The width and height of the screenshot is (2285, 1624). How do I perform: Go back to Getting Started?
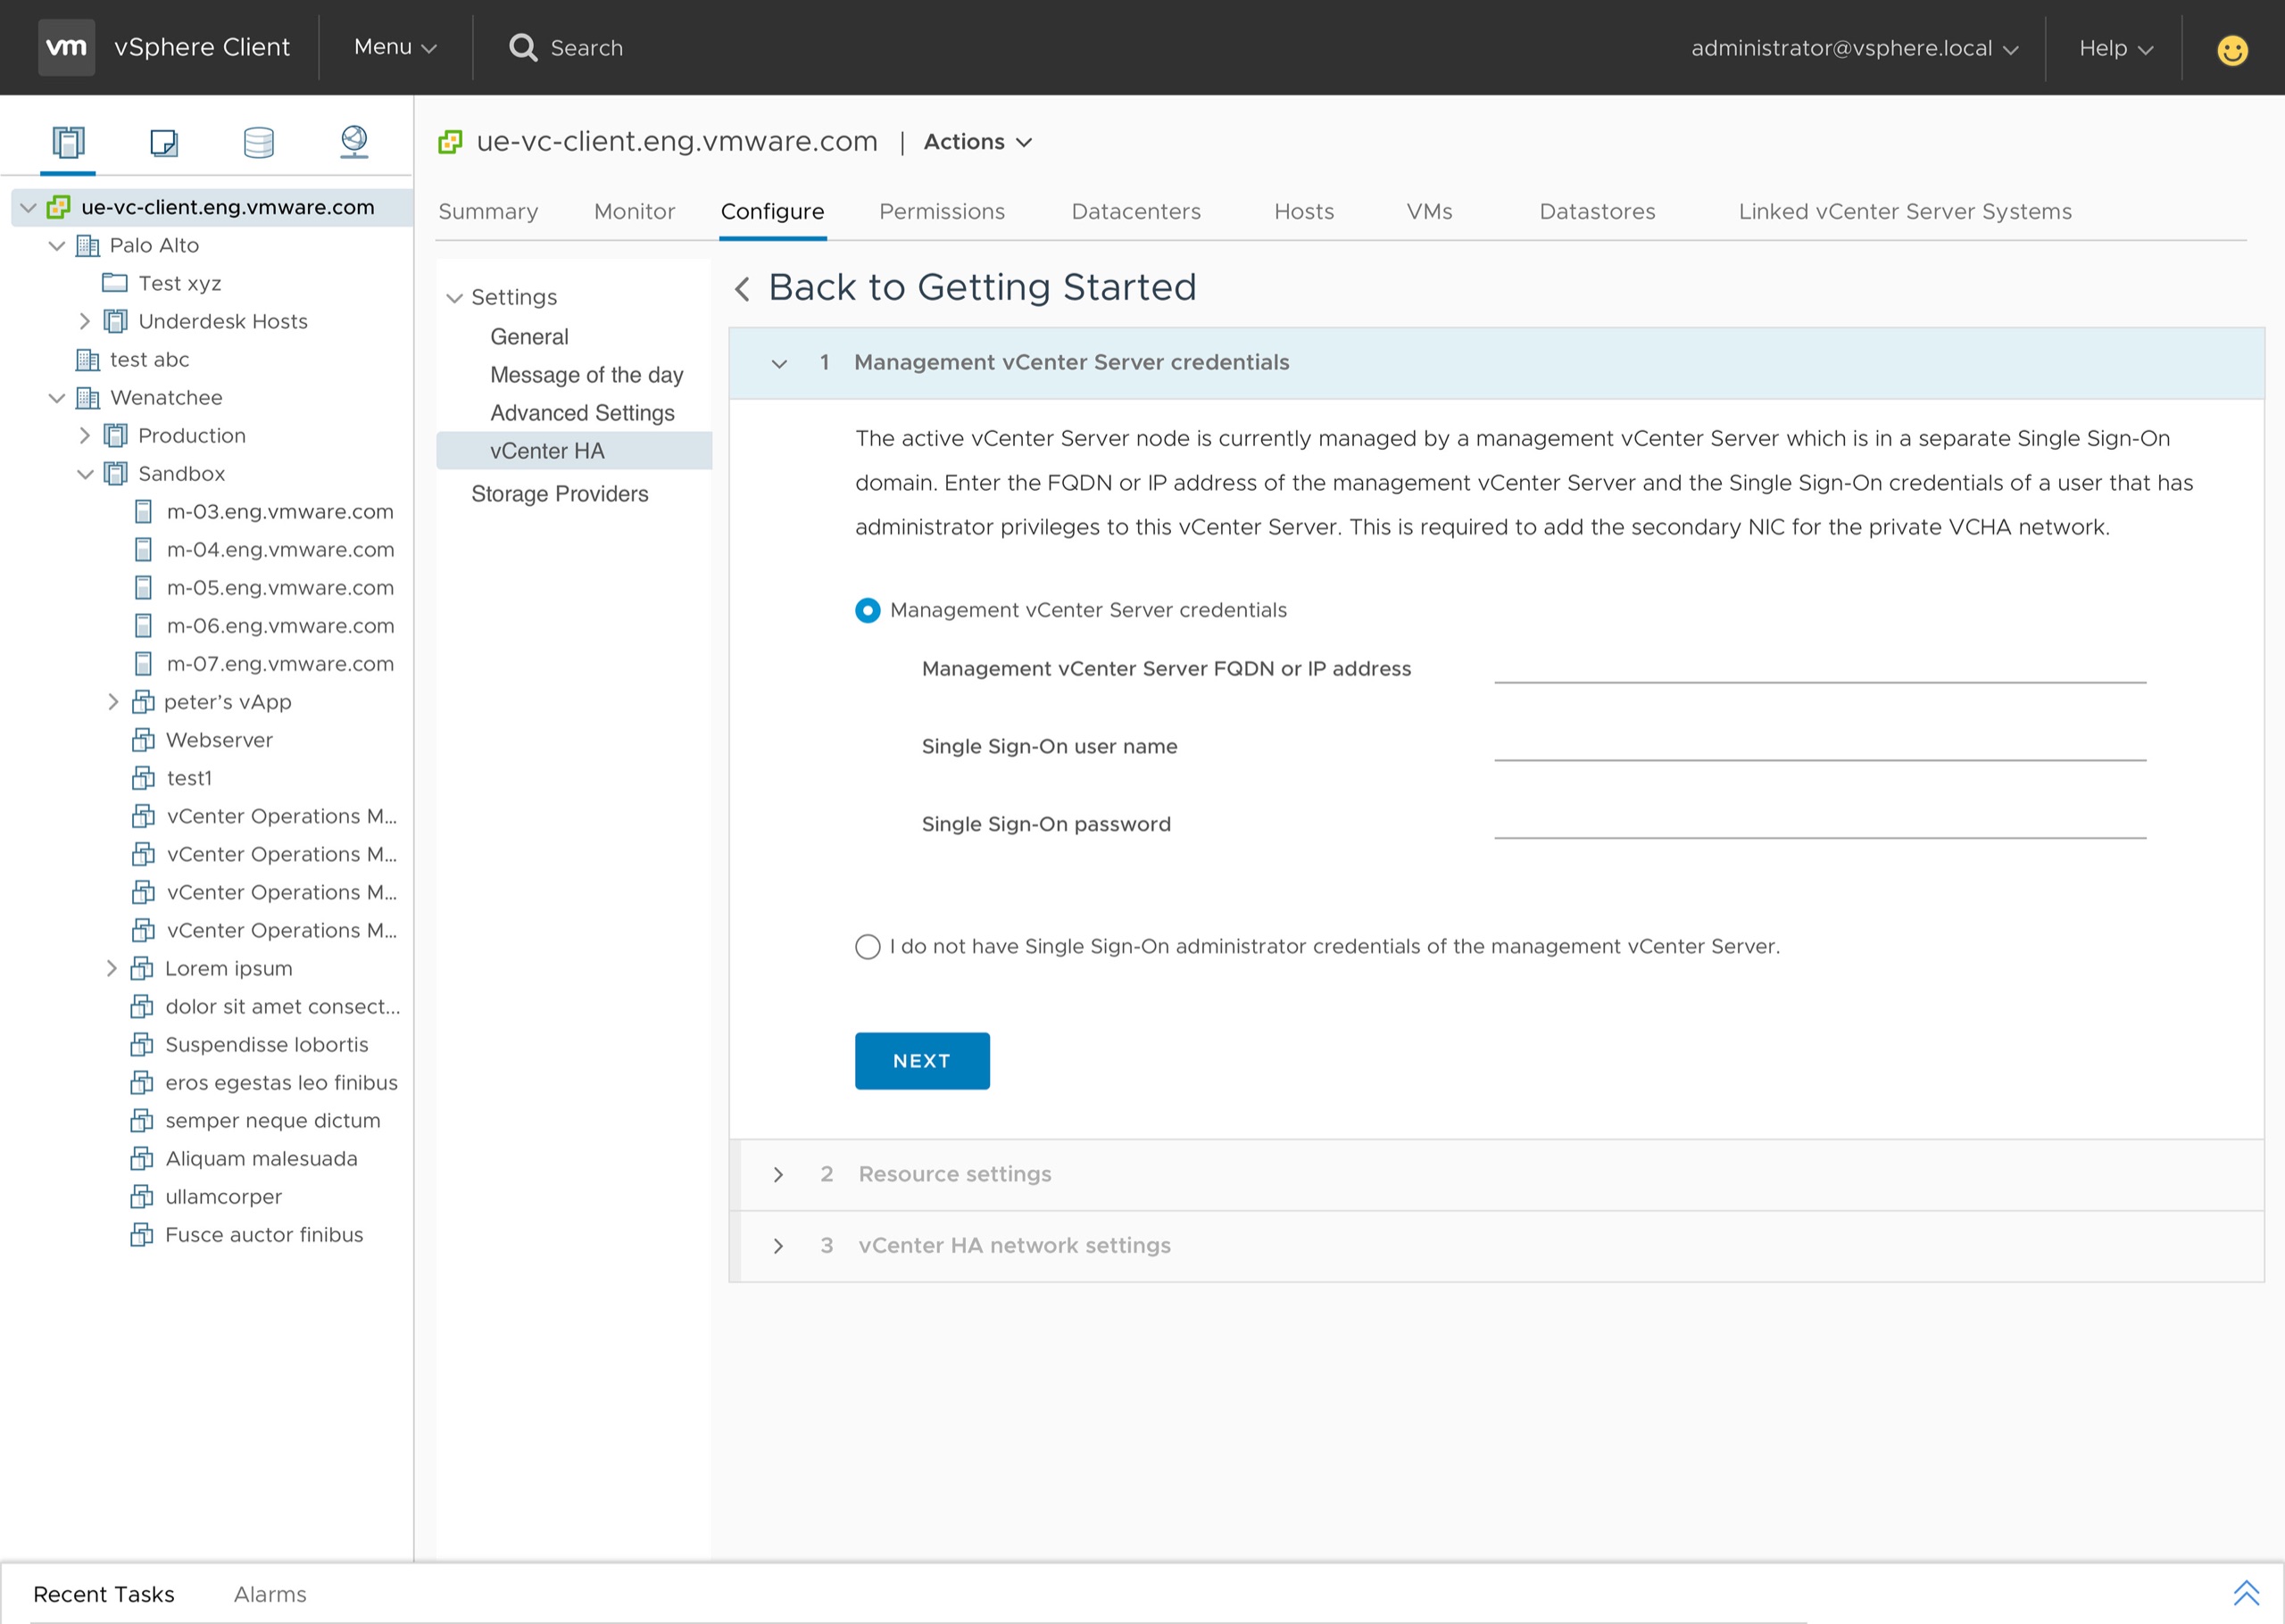point(966,288)
